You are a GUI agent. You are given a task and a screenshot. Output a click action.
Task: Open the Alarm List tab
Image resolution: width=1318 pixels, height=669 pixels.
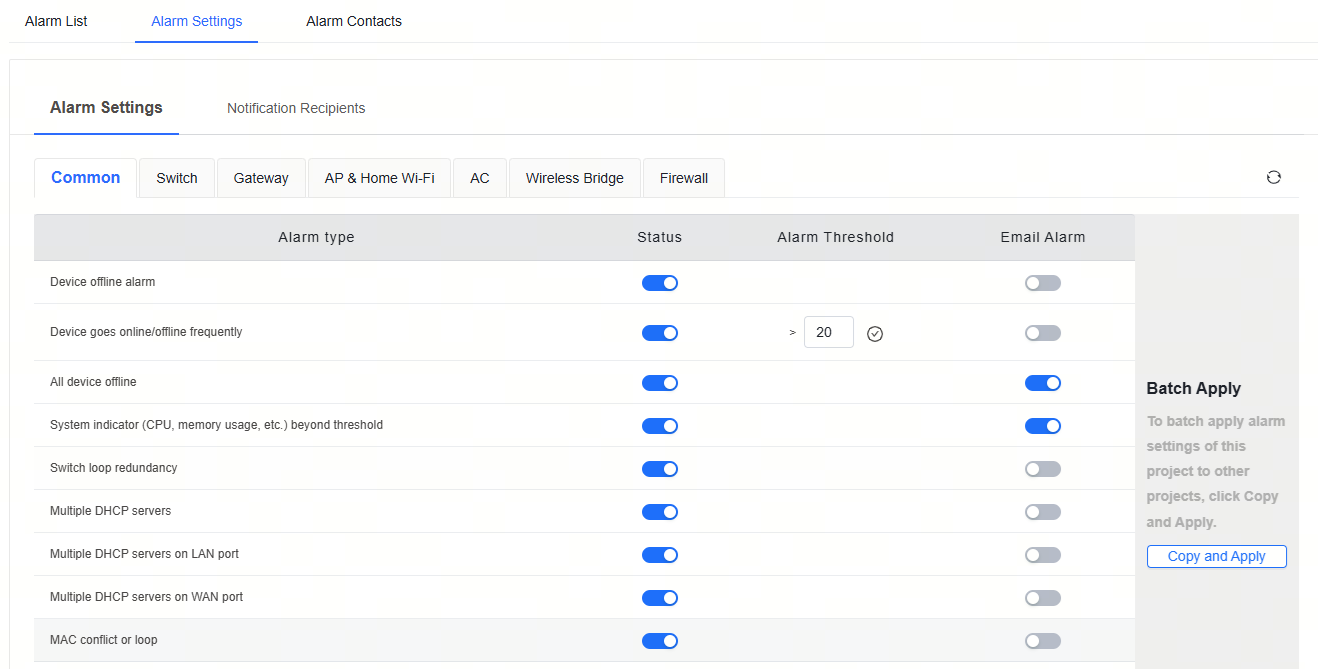coord(56,21)
